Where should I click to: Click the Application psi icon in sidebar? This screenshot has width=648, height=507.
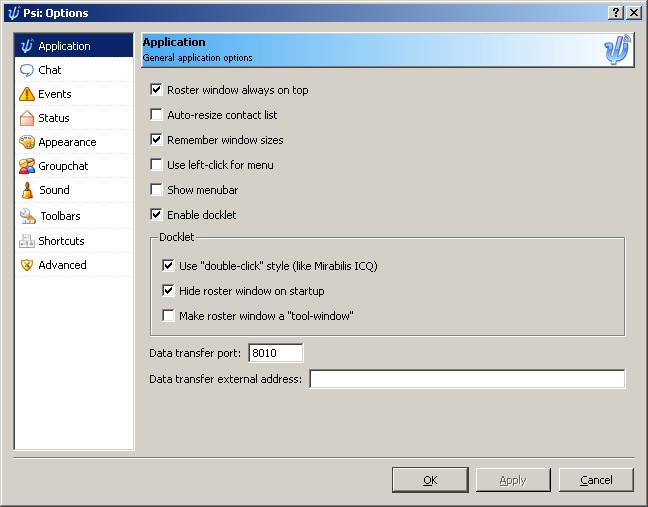click(27, 45)
